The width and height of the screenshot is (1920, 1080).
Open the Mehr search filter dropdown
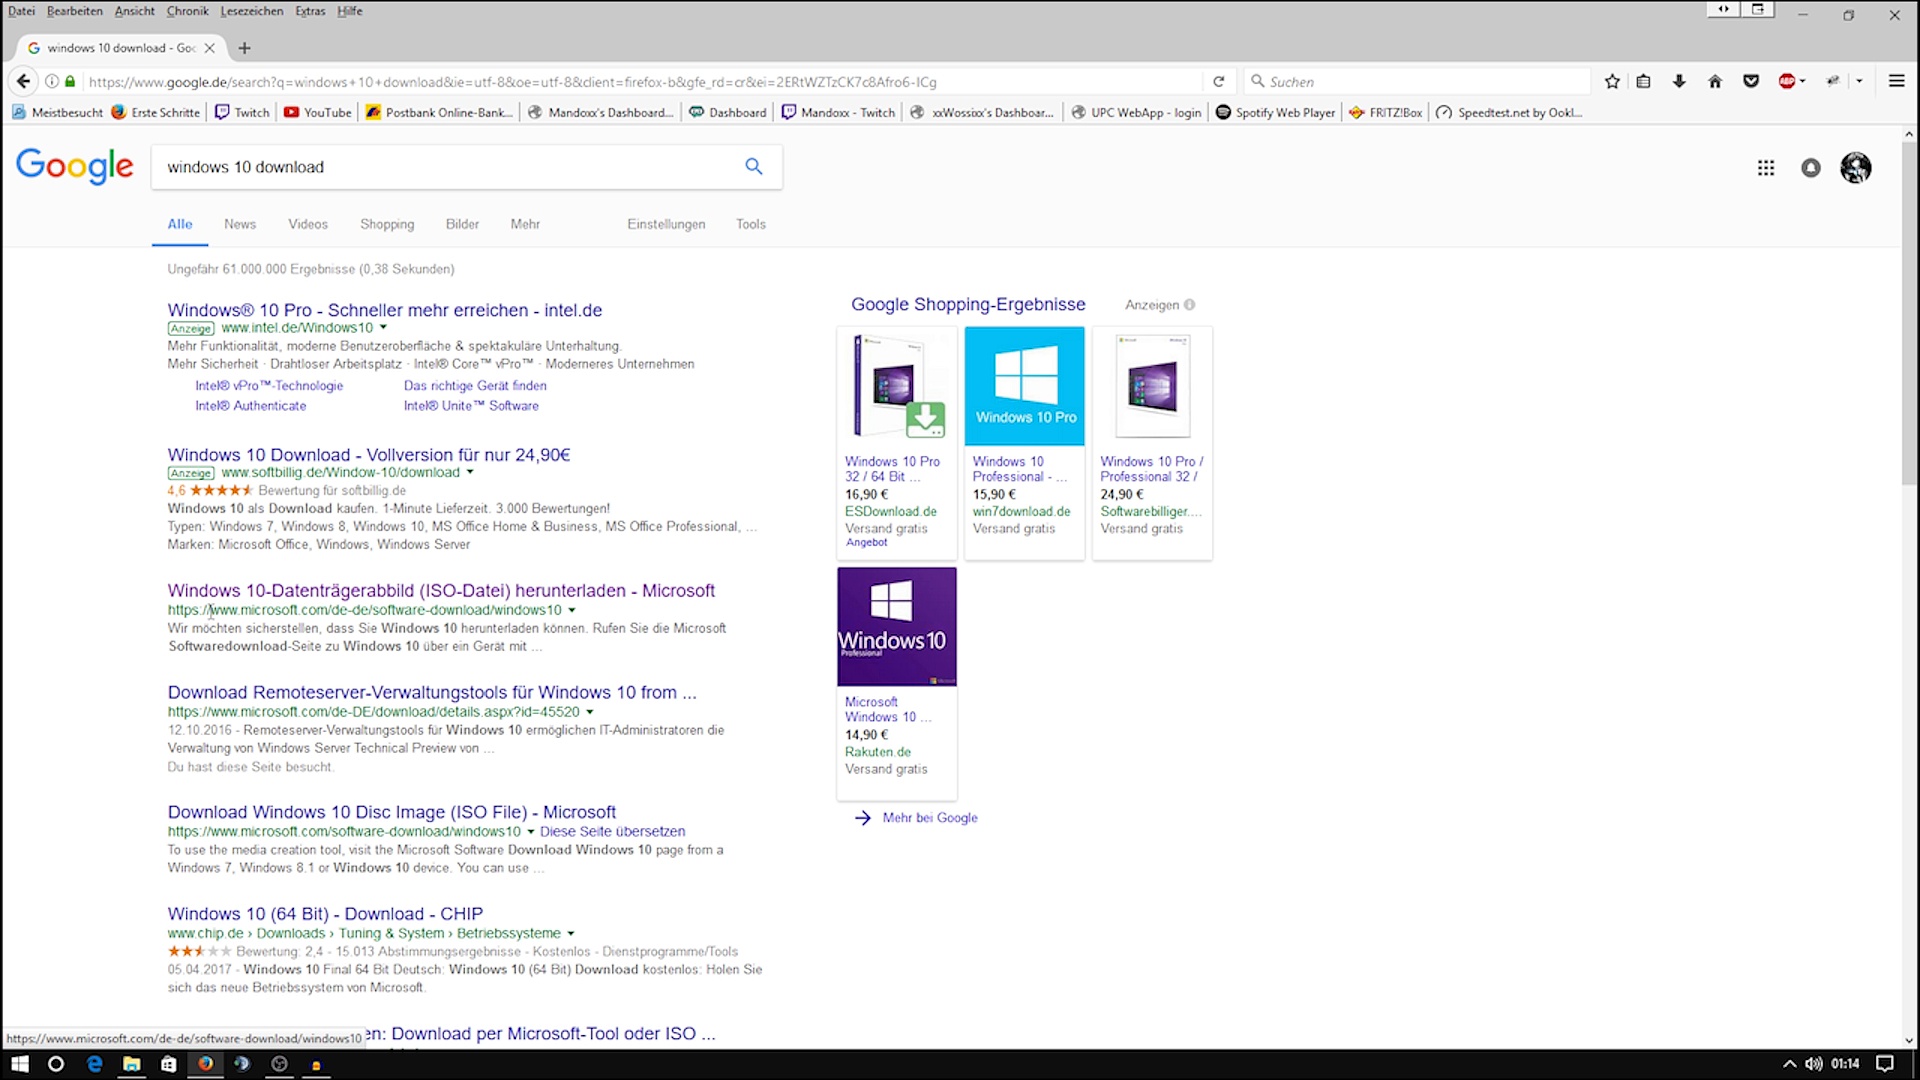525,224
